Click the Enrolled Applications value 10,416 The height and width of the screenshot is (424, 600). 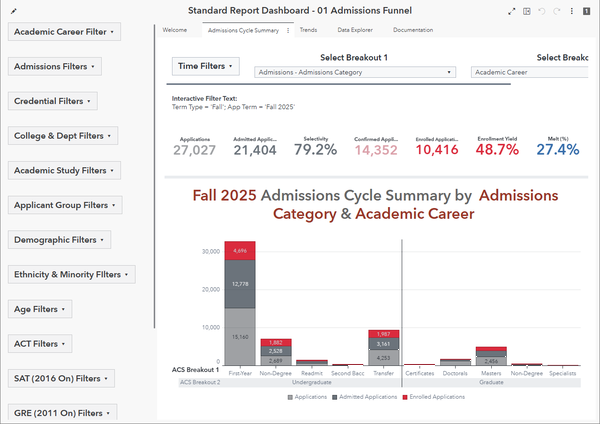[437, 150]
